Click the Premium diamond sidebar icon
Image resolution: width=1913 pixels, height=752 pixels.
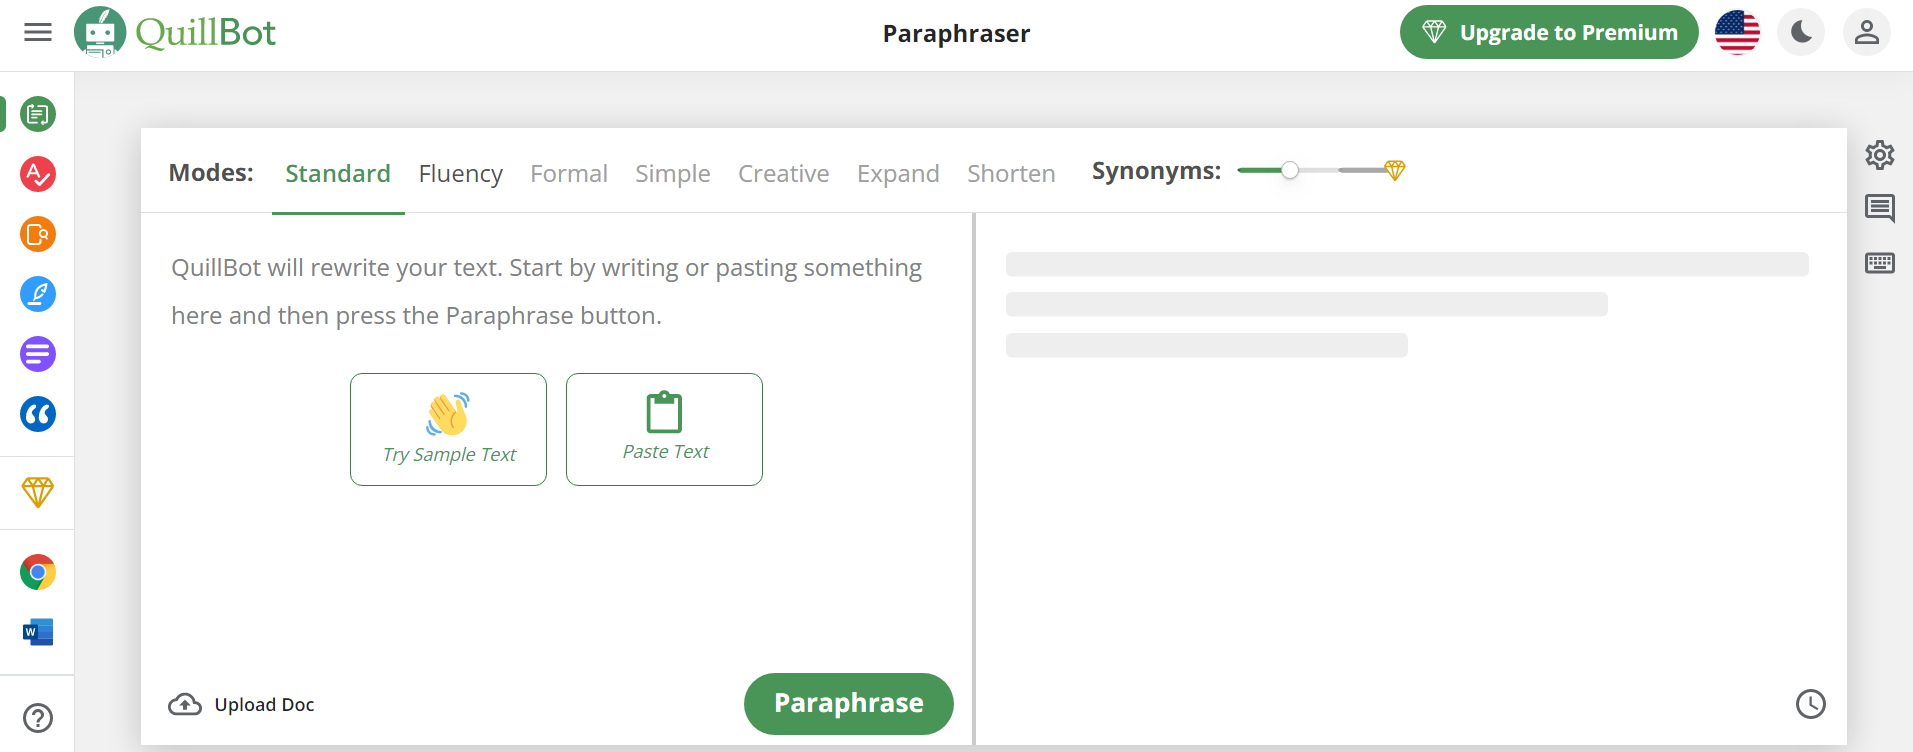point(38,492)
